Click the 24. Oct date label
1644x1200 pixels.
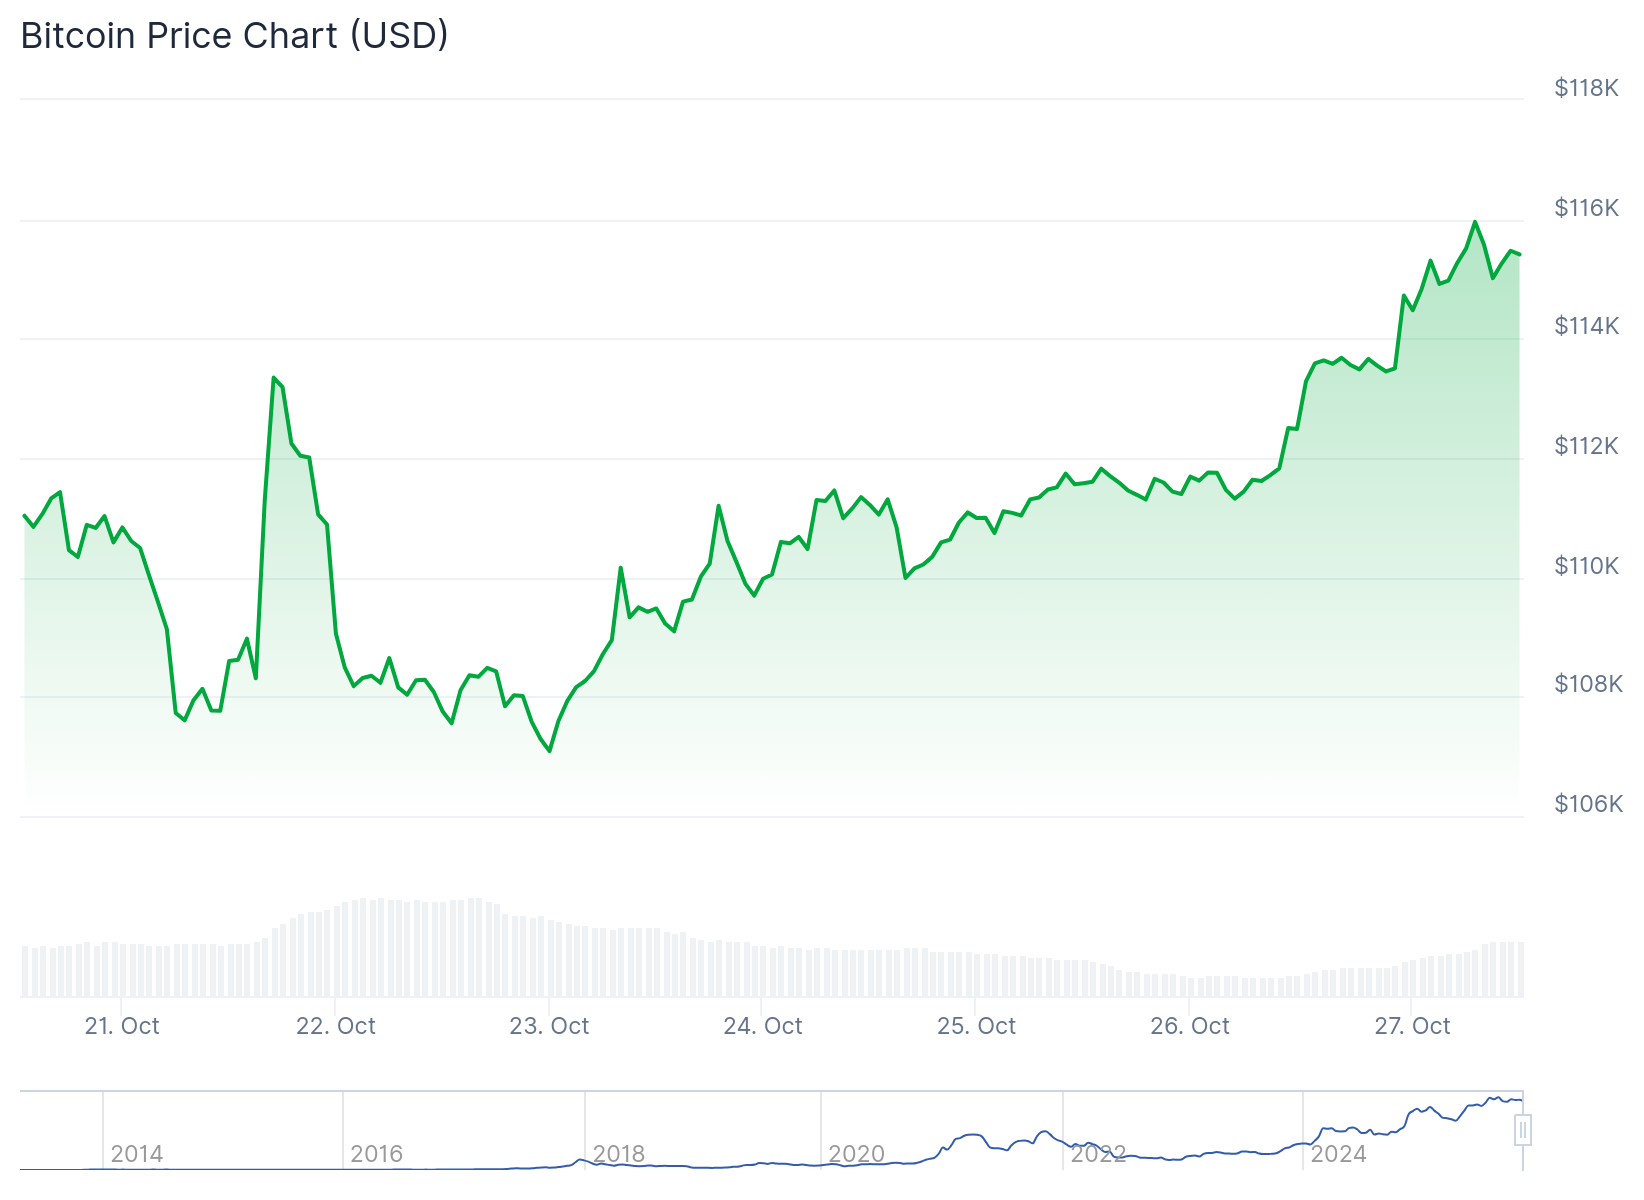(763, 1026)
